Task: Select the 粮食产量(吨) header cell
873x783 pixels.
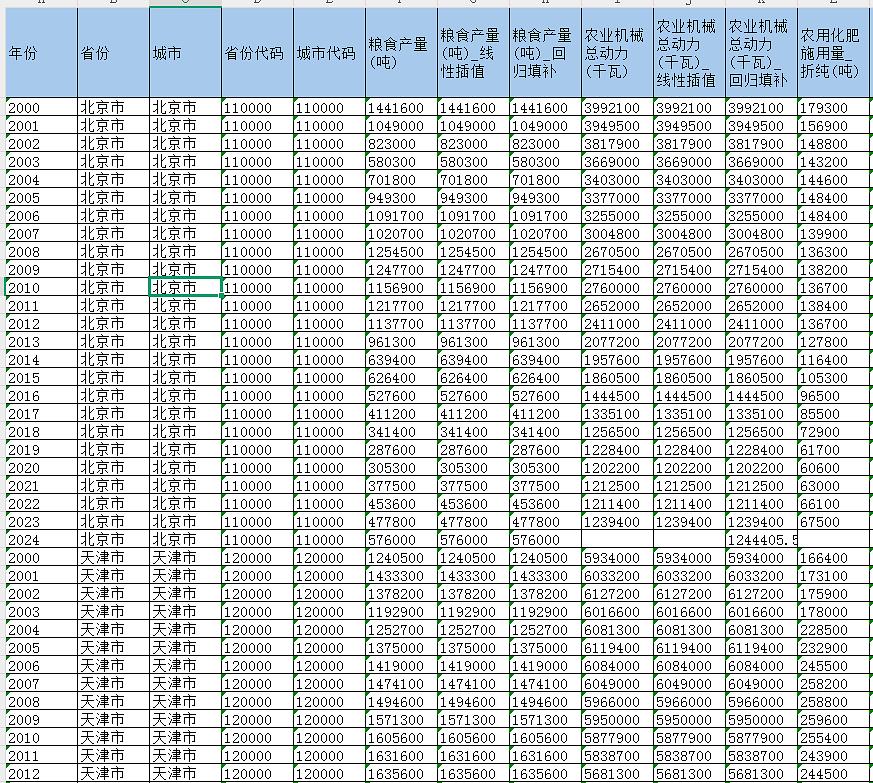Action: [x=401, y=53]
